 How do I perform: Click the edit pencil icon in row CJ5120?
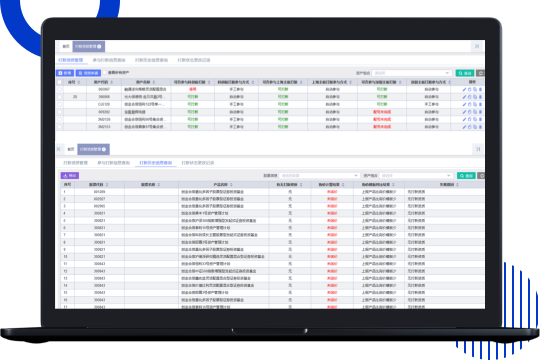click(x=464, y=104)
